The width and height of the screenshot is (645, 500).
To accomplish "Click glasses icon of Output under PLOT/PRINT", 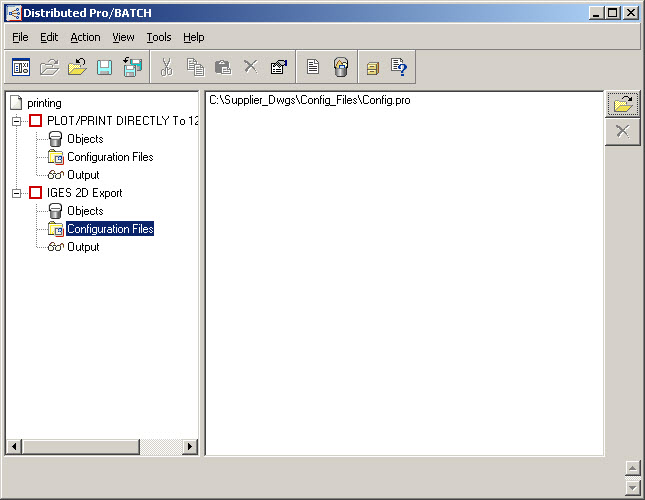I will point(56,175).
